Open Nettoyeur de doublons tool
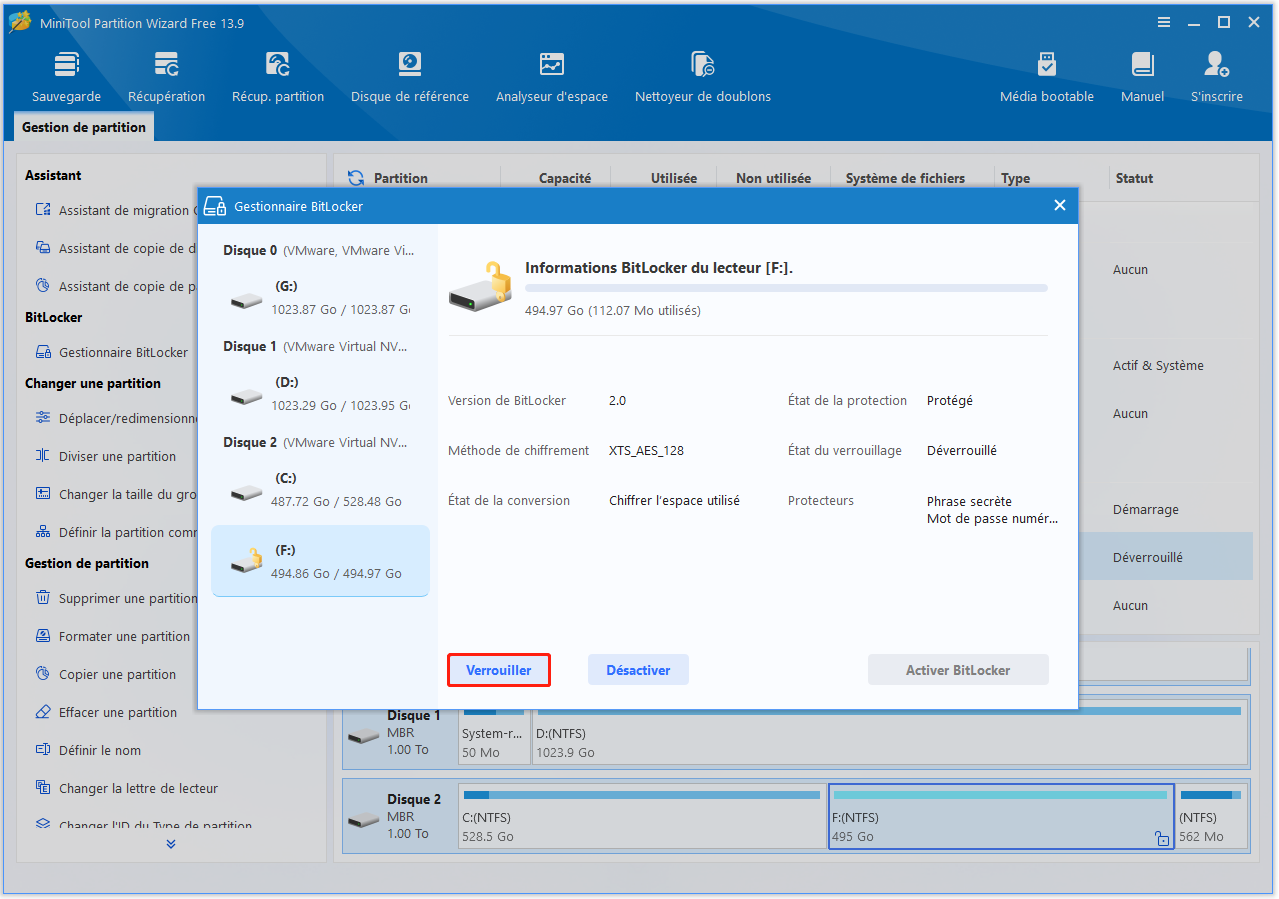This screenshot has height=899, width=1279. coord(703,78)
